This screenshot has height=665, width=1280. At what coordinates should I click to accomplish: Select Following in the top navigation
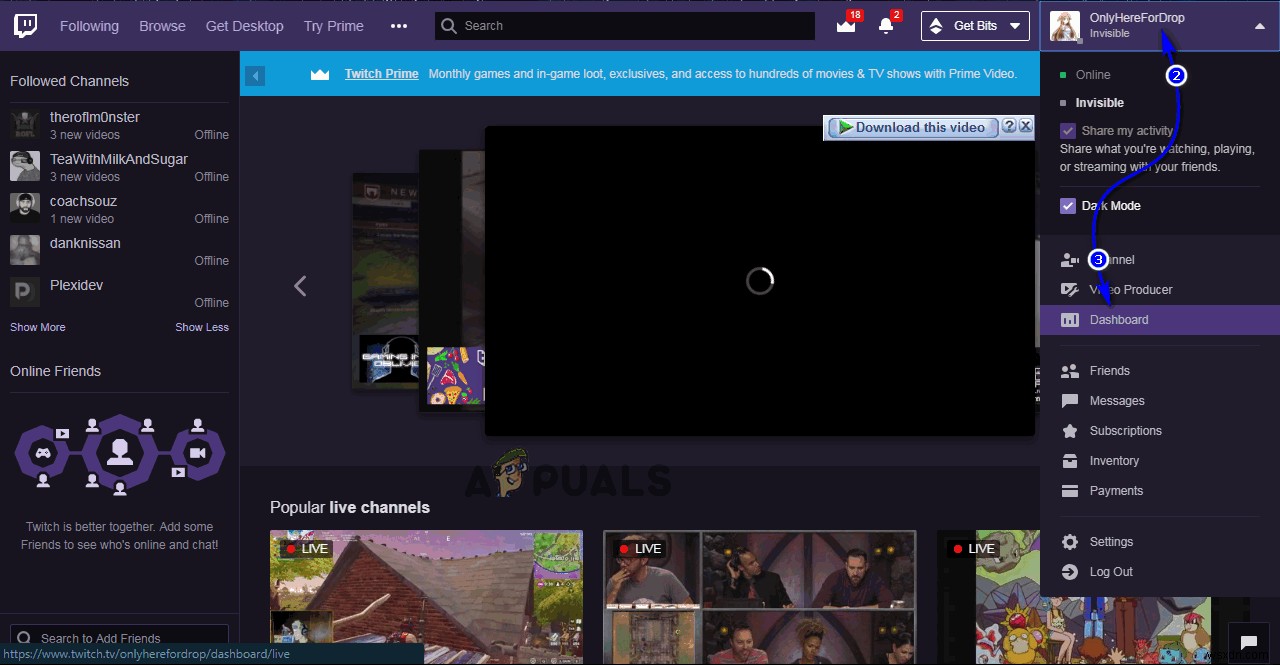pos(89,25)
